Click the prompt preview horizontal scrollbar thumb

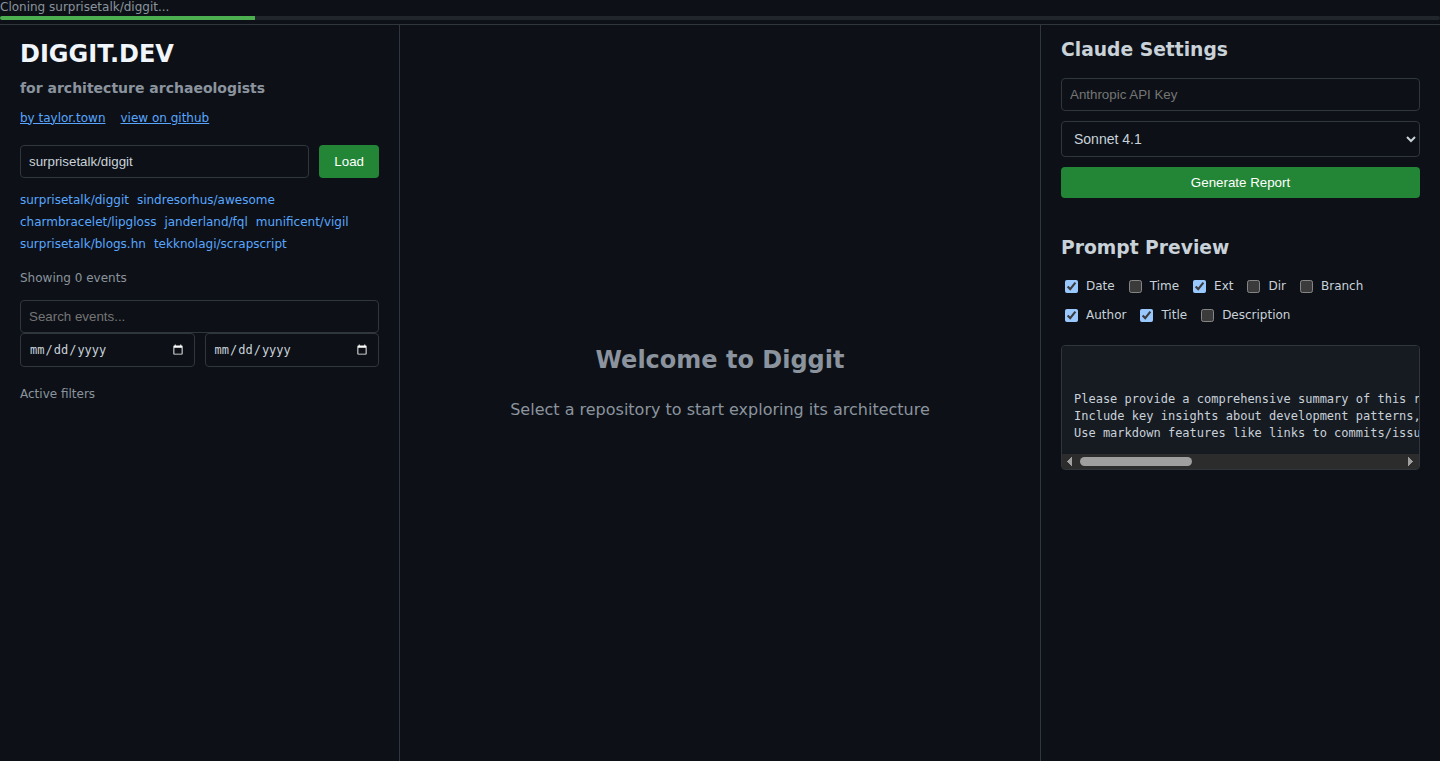tap(1136, 461)
